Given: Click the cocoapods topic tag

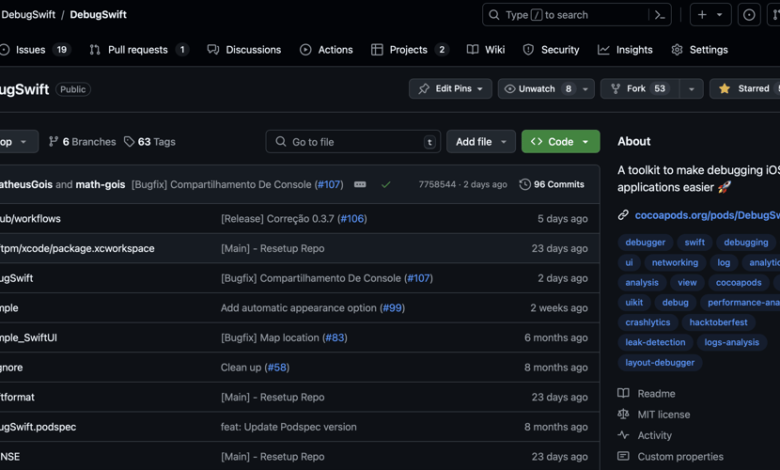Looking at the screenshot, I should coord(738,283).
